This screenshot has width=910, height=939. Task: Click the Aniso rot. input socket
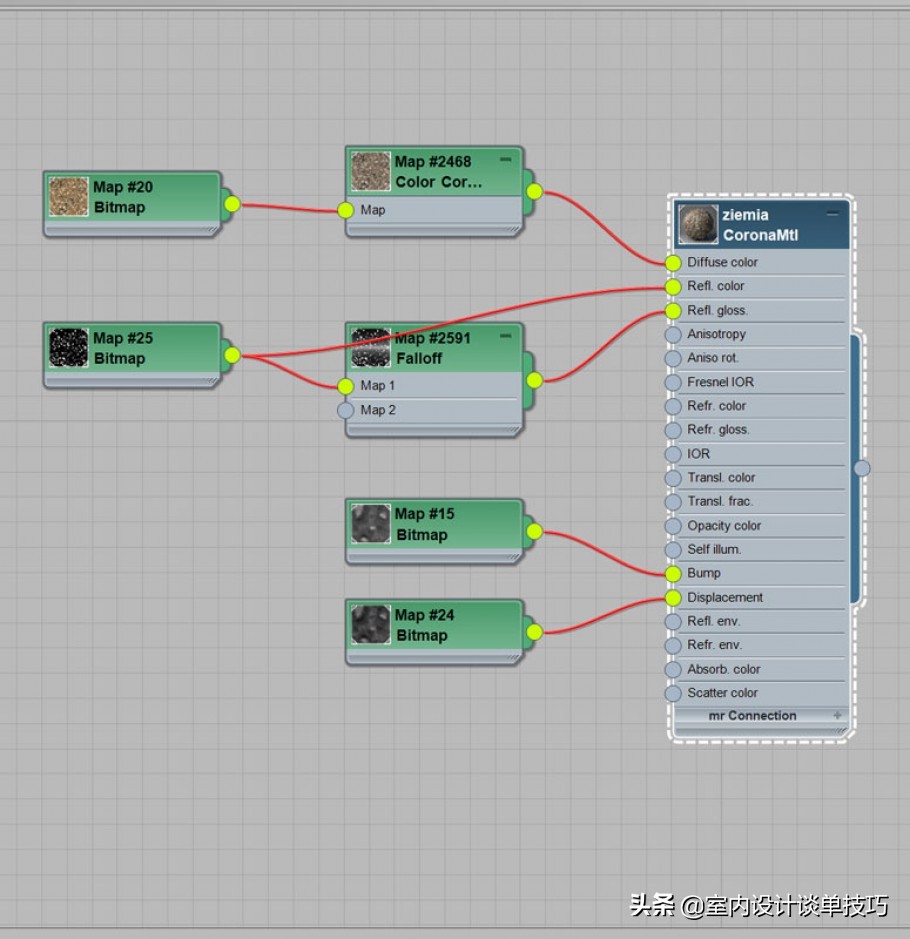(x=673, y=358)
